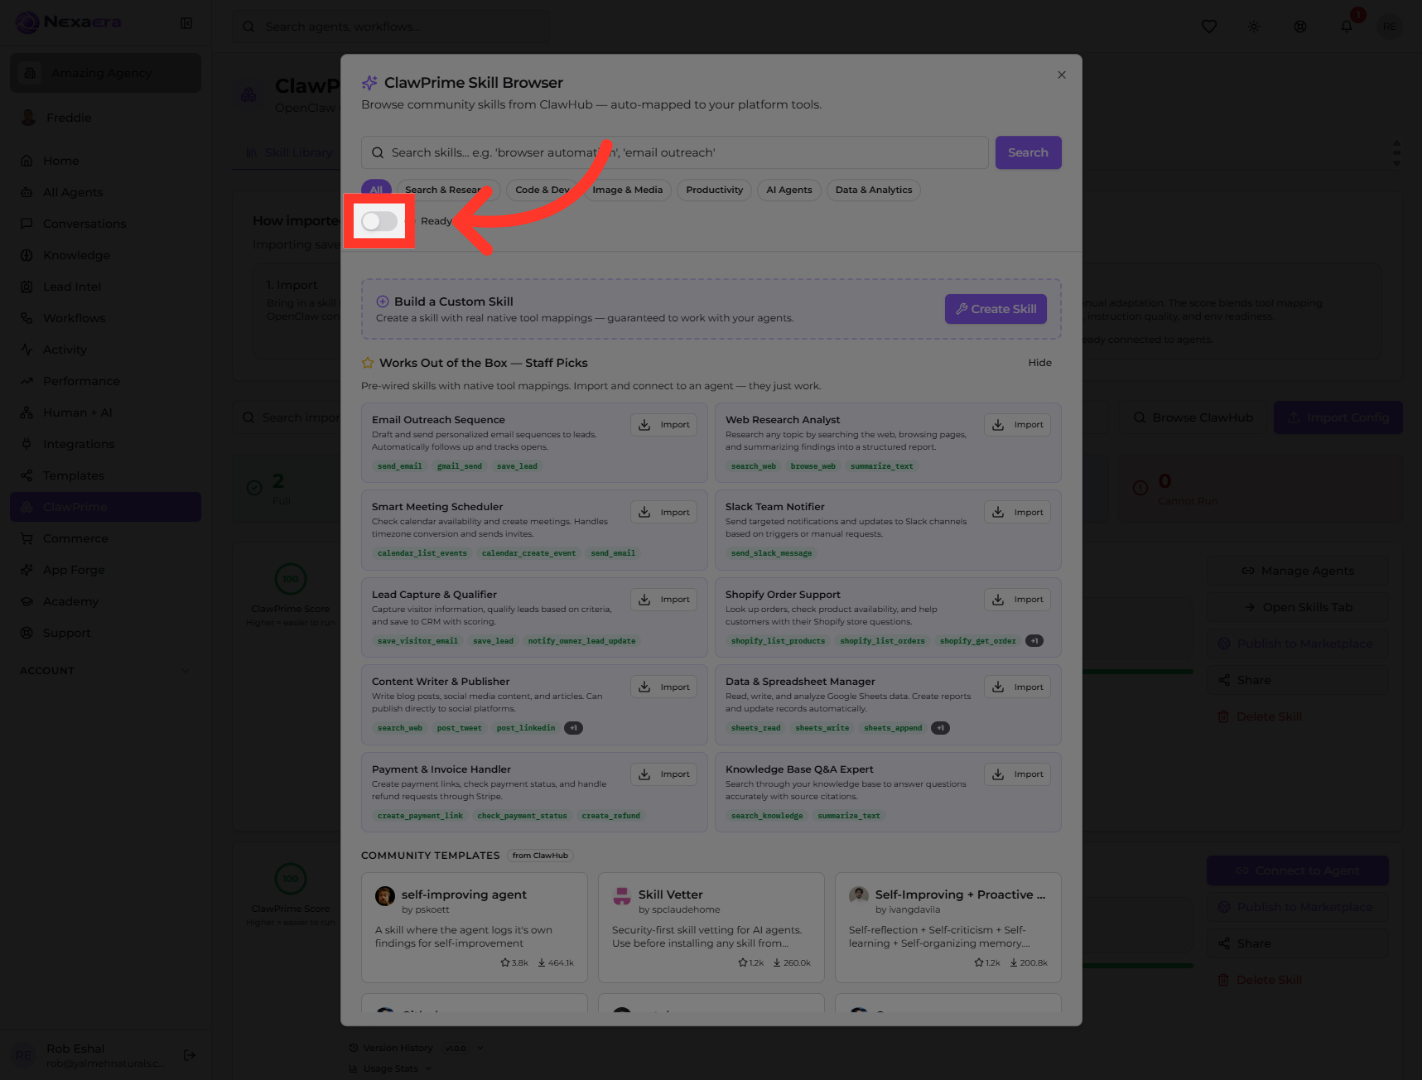
Task: Filter skills by Code & Dev
Action: pos(542,190)
